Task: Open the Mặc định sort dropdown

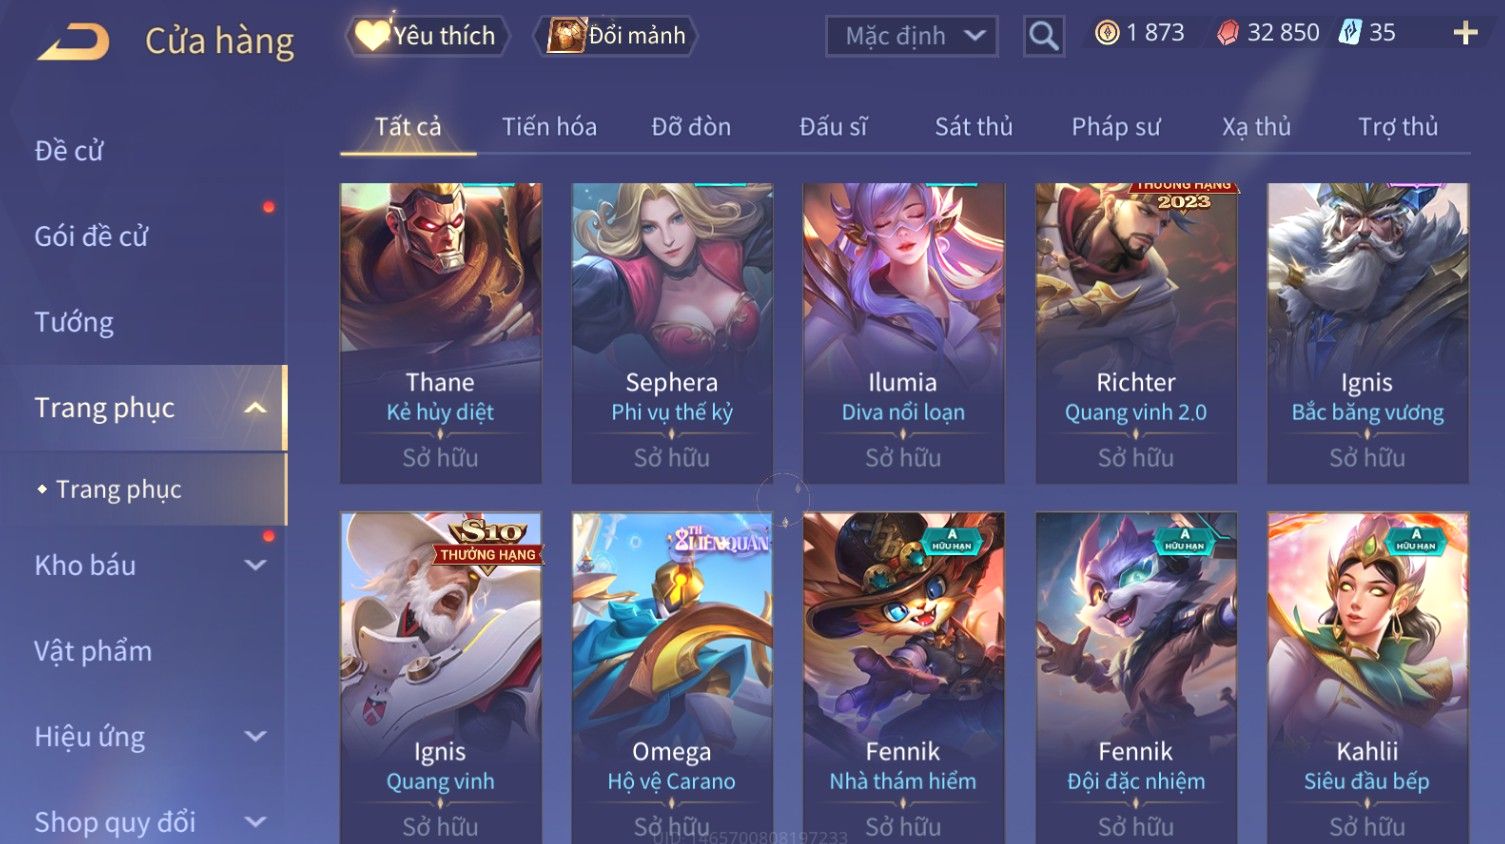Action: click(912, 36)
